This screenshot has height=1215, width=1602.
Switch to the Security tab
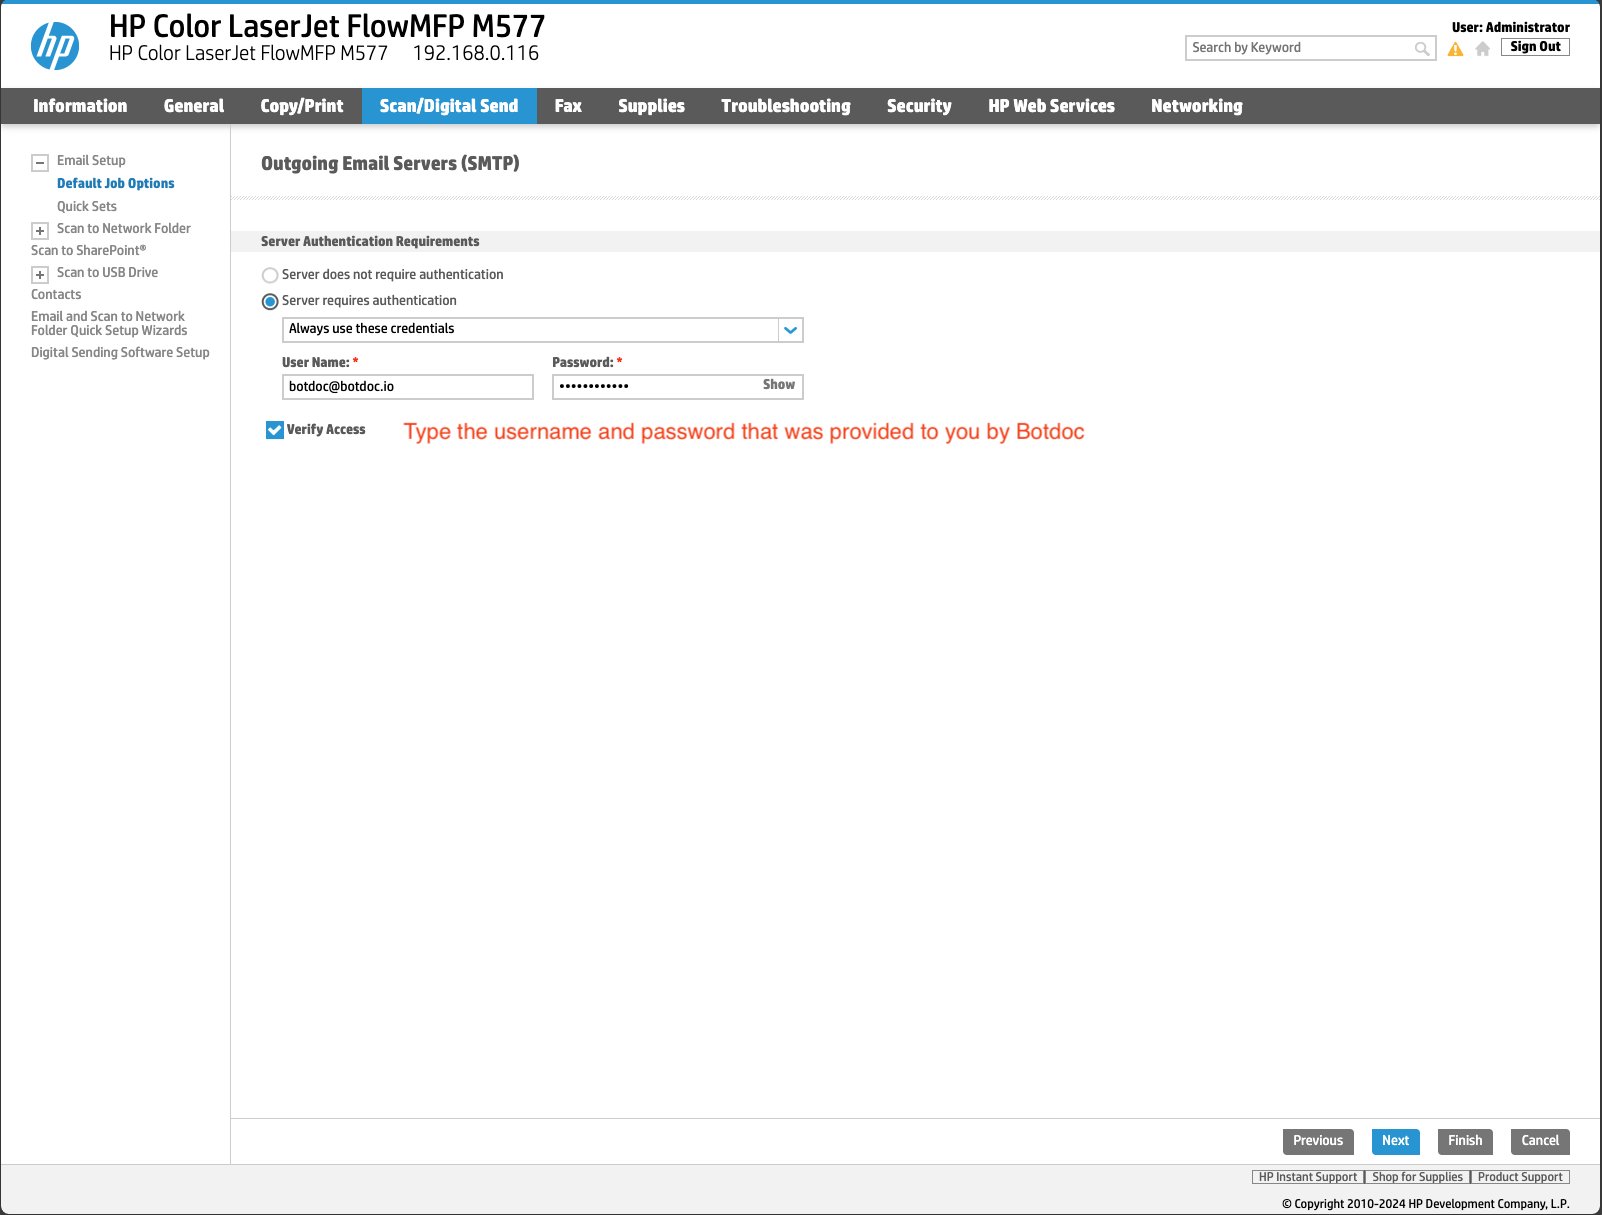click(x=918, y=106)
